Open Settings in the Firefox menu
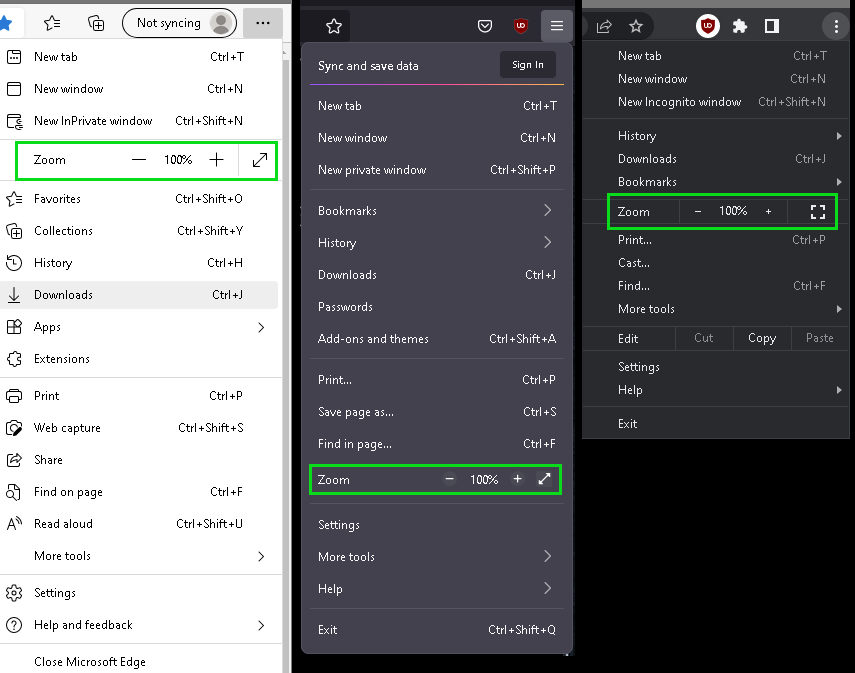Screen dimensions: 855x673 coord(436,525)
